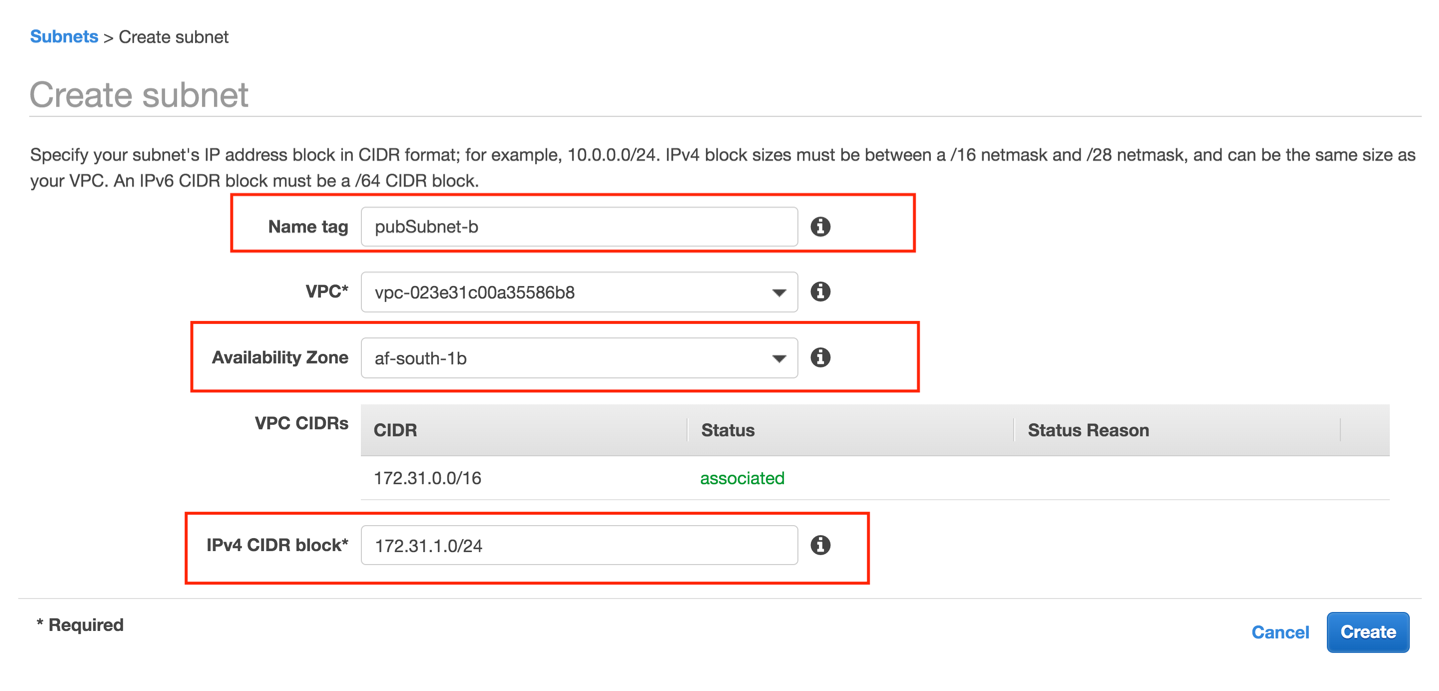
Task: Click the Create subnet breadcrumb text
Action: [174, 37]
